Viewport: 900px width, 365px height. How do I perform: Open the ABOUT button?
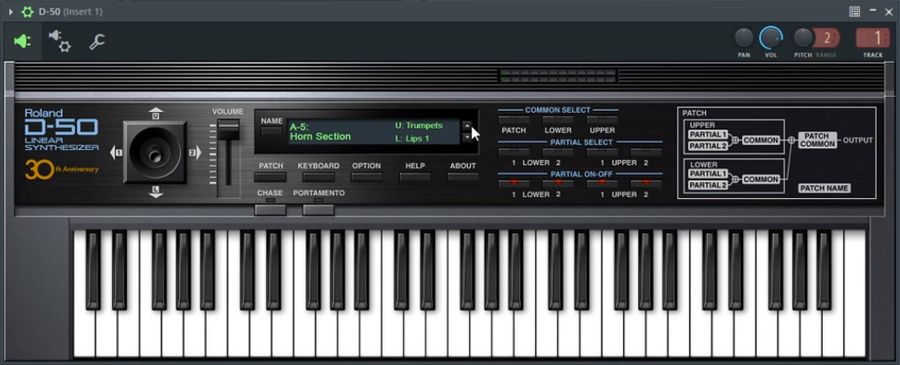(463, 177)
